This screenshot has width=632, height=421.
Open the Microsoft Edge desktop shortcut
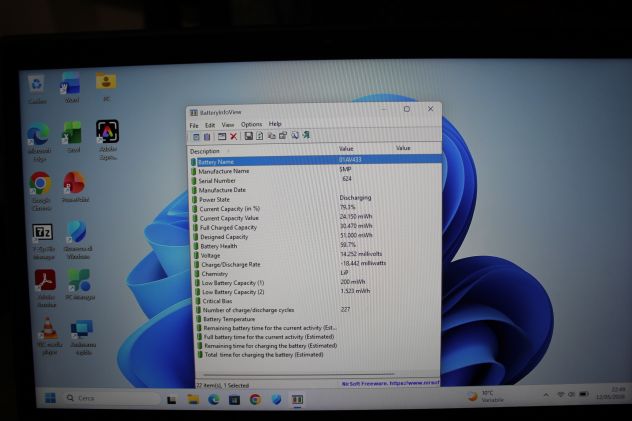(39, 142)
